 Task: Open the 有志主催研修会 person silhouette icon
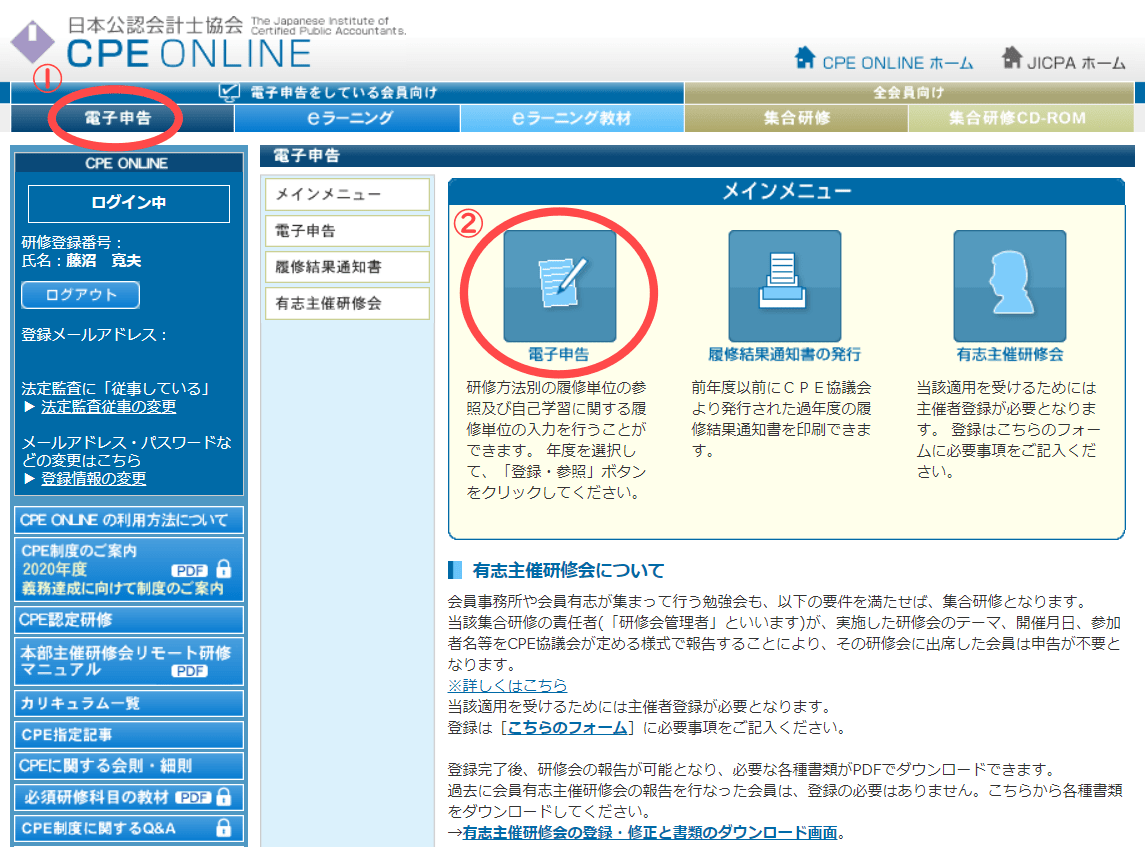(1009, 285)
